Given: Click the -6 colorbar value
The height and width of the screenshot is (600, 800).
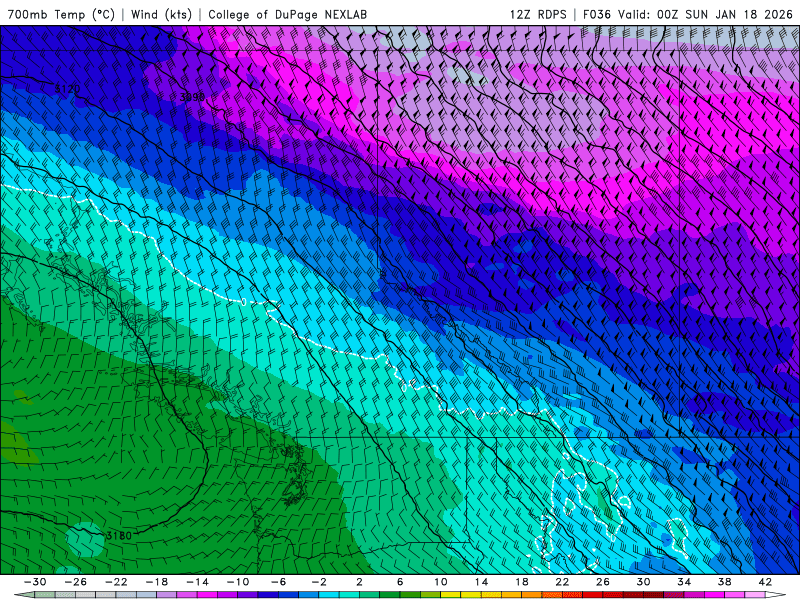Looking at the screenshot, I should [x=279, y=582].
